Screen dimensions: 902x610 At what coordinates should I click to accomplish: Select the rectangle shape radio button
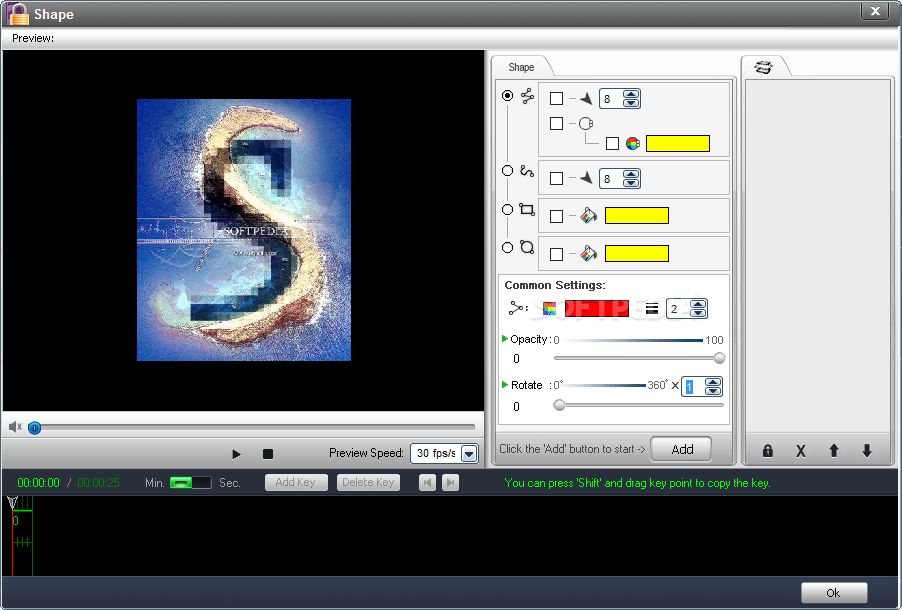point(507,209)
